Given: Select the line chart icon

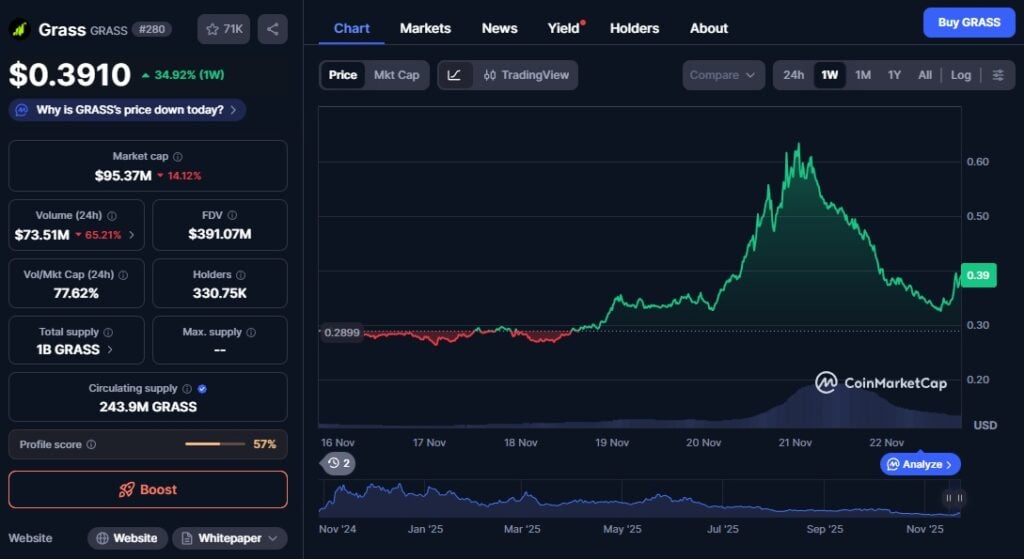Looking at the screenshot, I should point(454,75).
